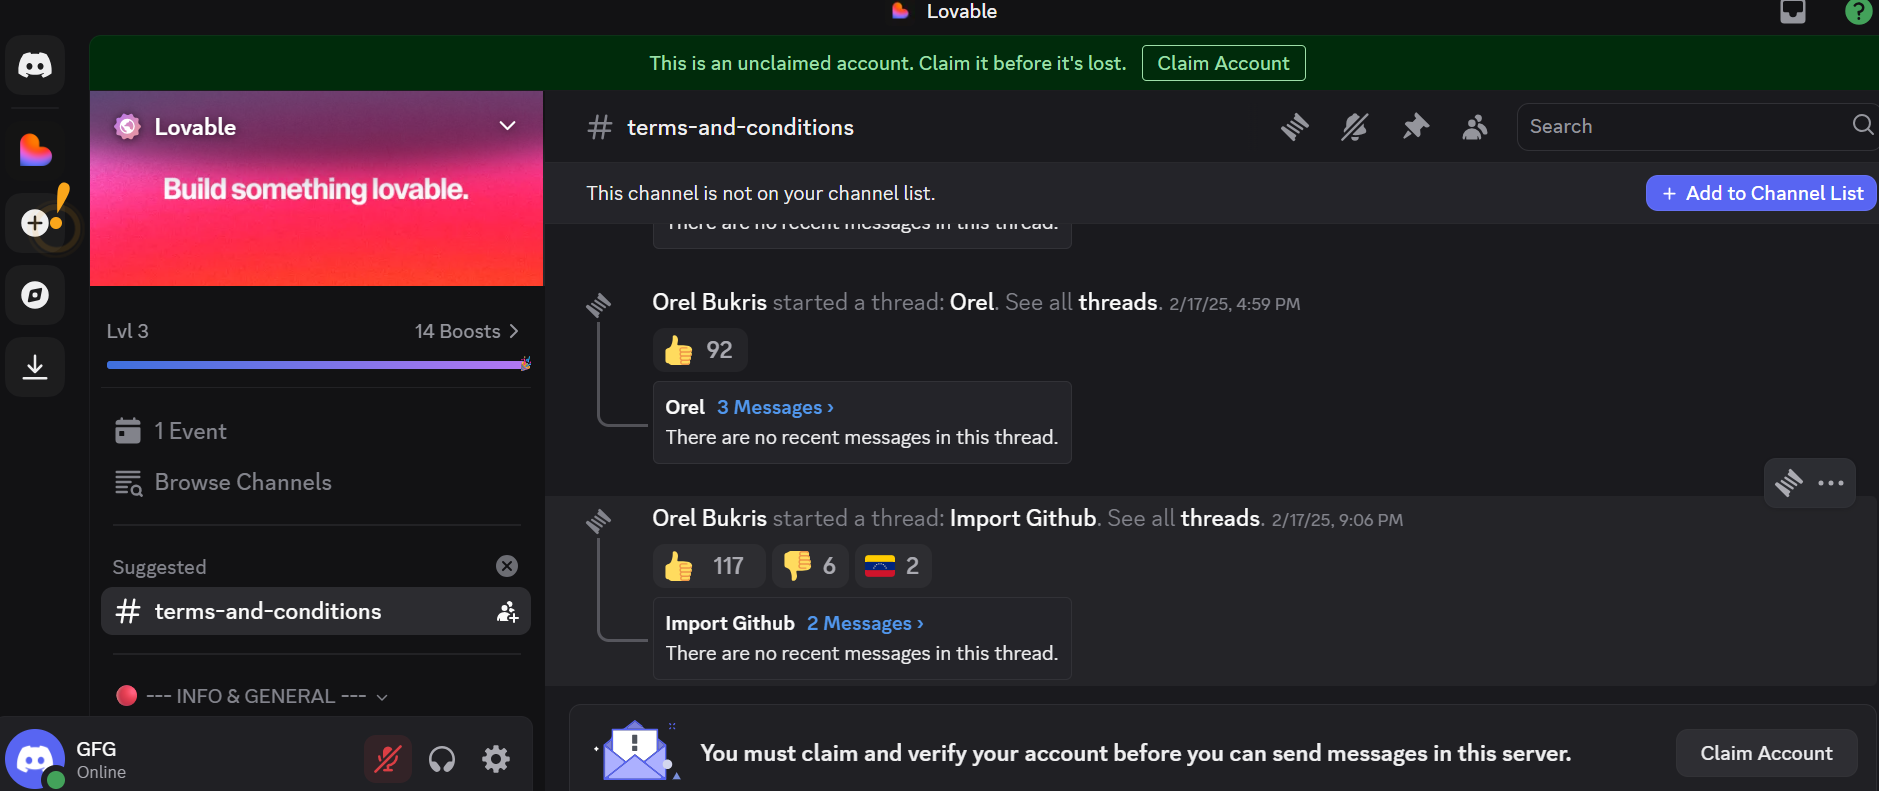This screenshot has width=1879, height=791.
Task: Select the Lovable server icon in sidebar
Action: (35, 149)
